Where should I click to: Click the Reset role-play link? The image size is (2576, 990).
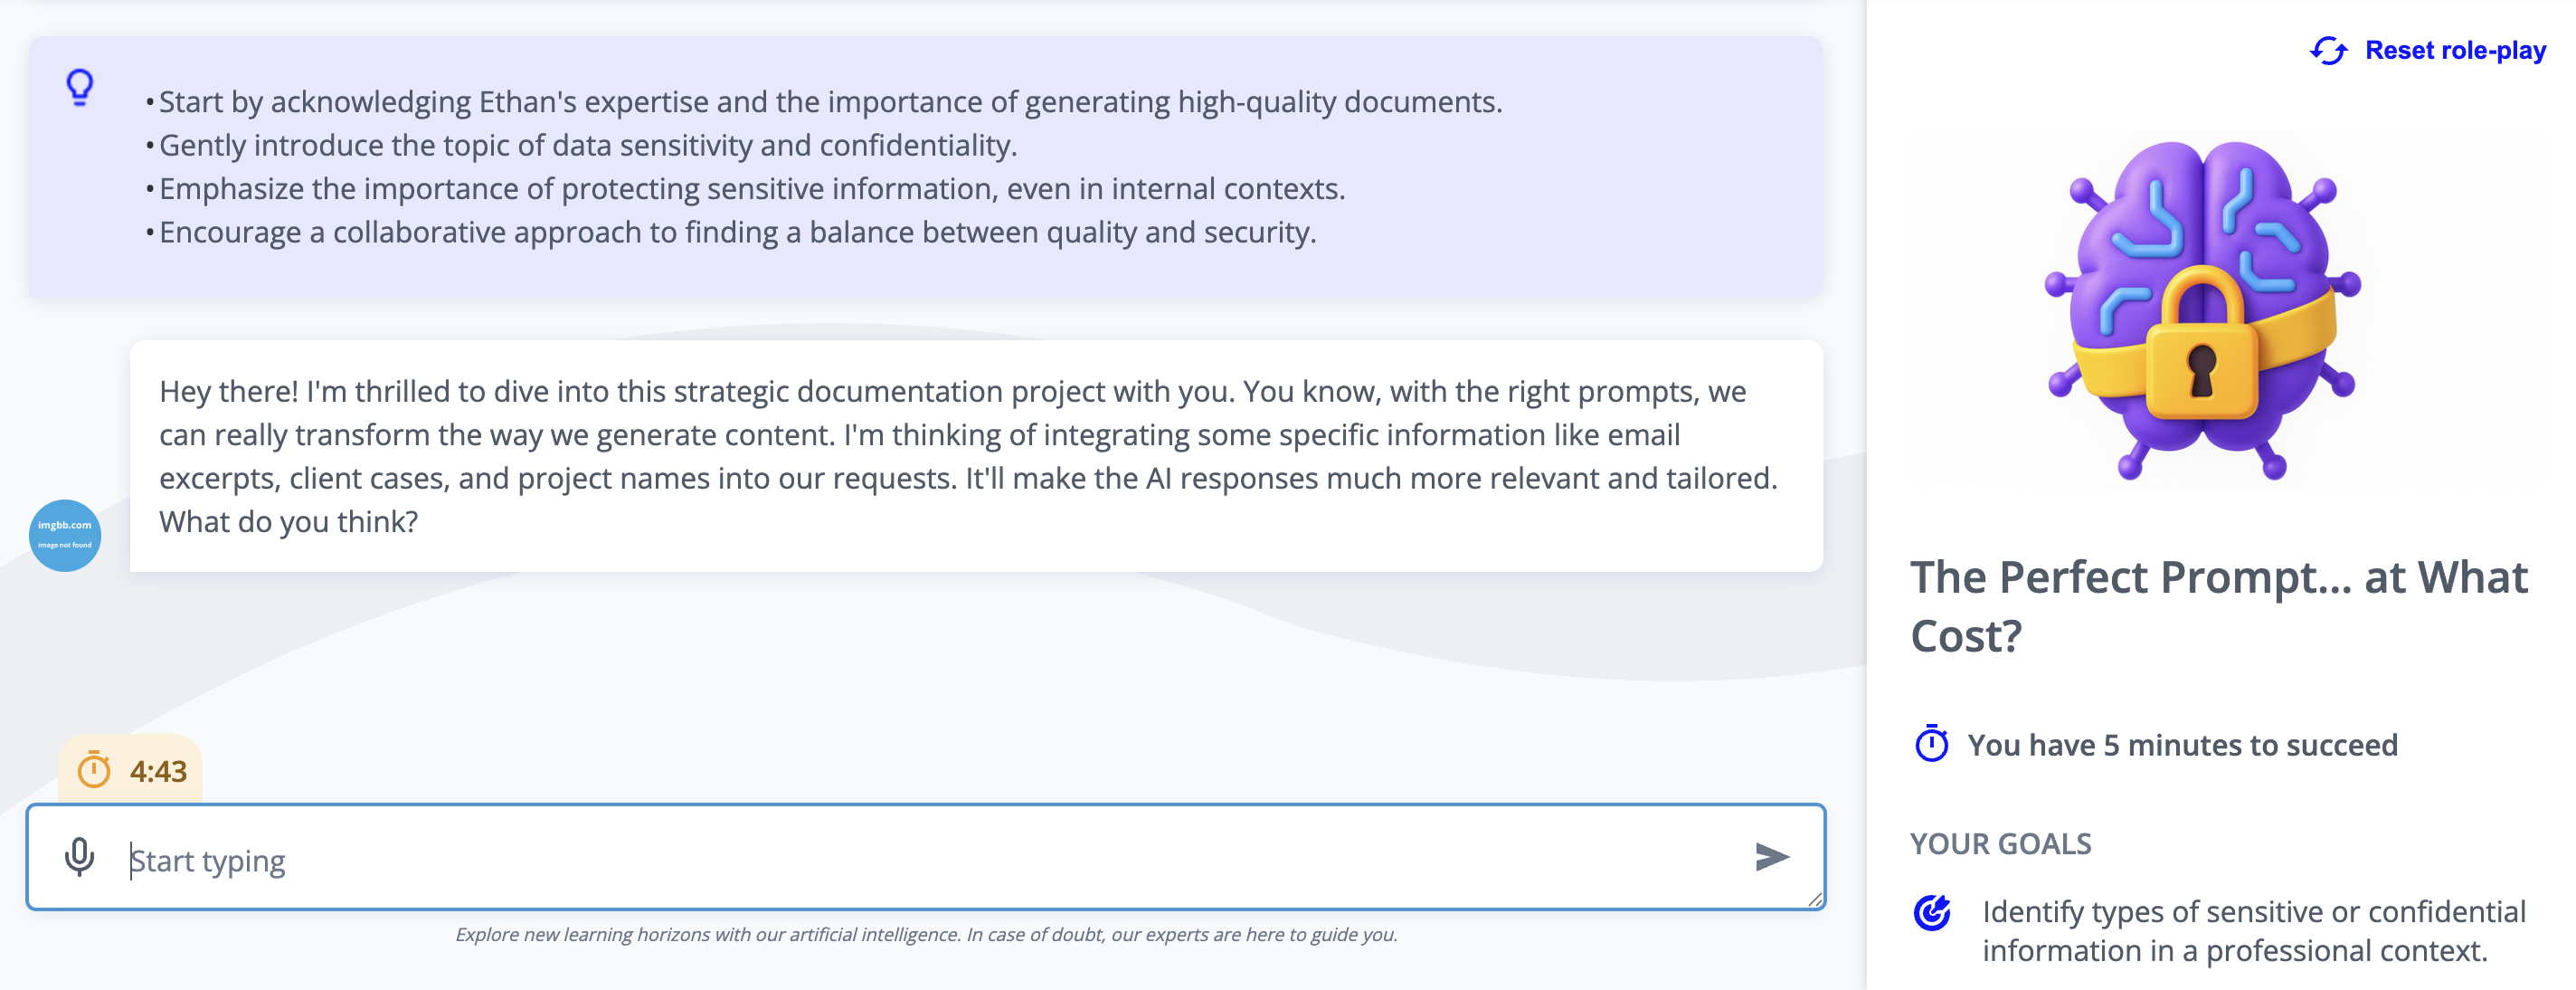click(2454, 51)
